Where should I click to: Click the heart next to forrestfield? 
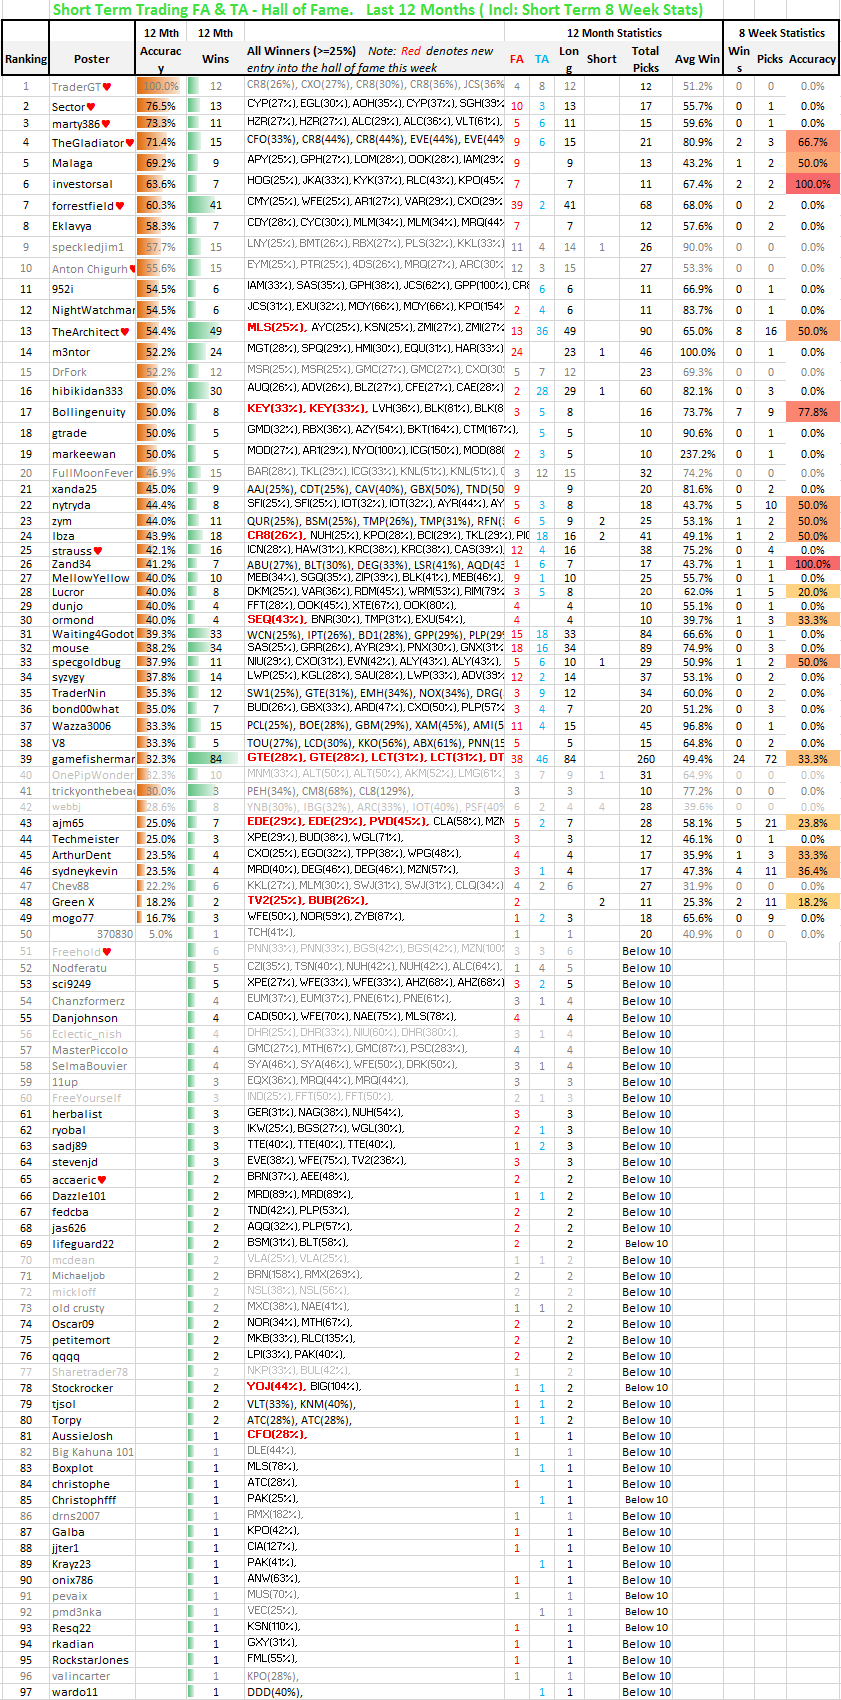(120, 206)
